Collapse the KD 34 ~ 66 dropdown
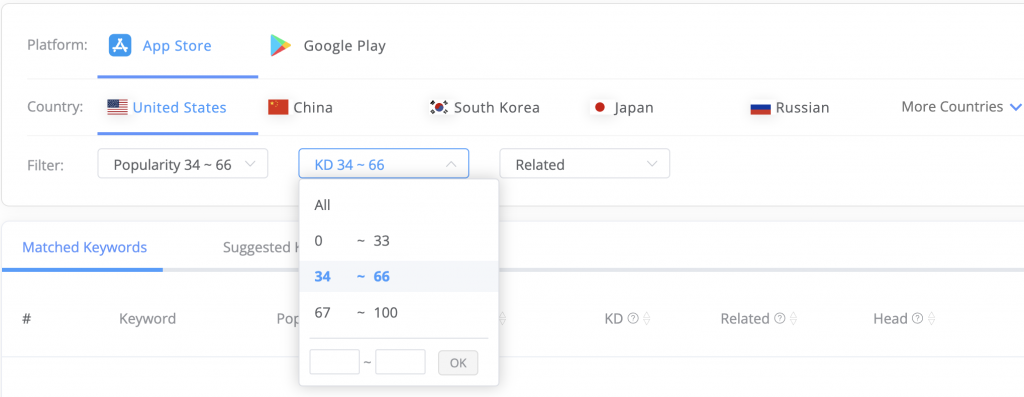 [383, 164]
